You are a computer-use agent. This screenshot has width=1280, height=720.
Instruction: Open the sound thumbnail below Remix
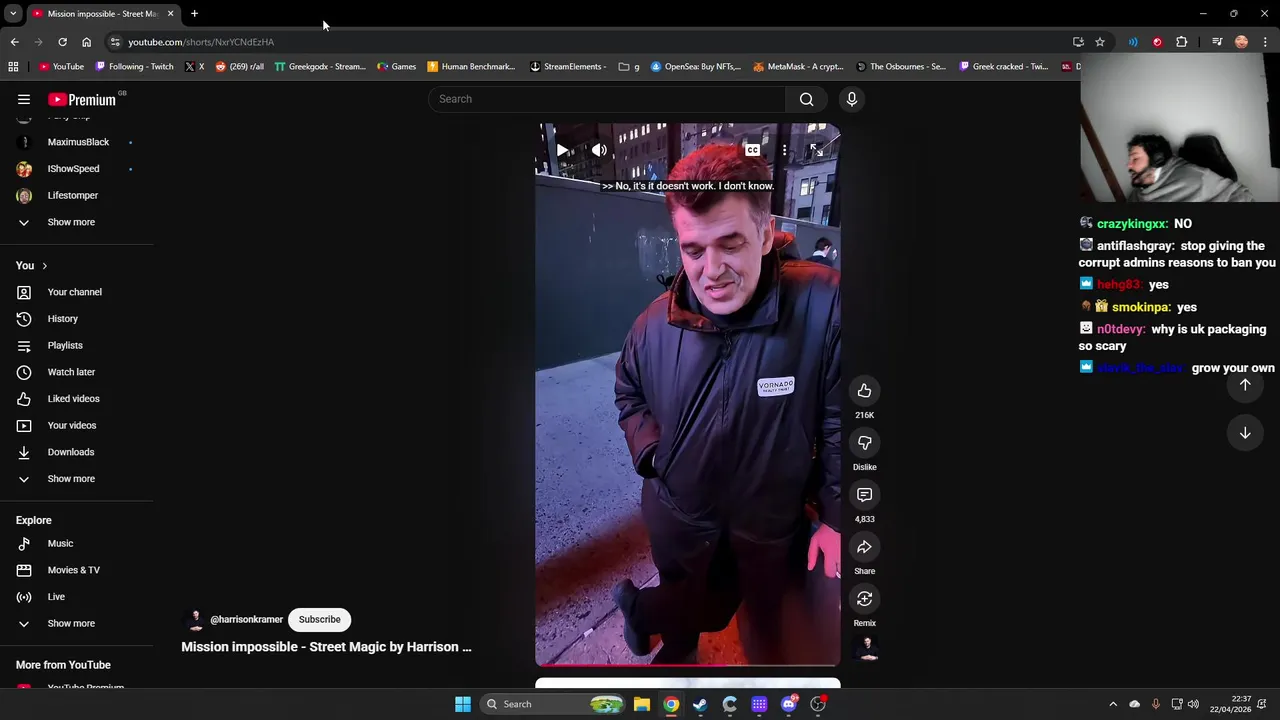[868, 648]
